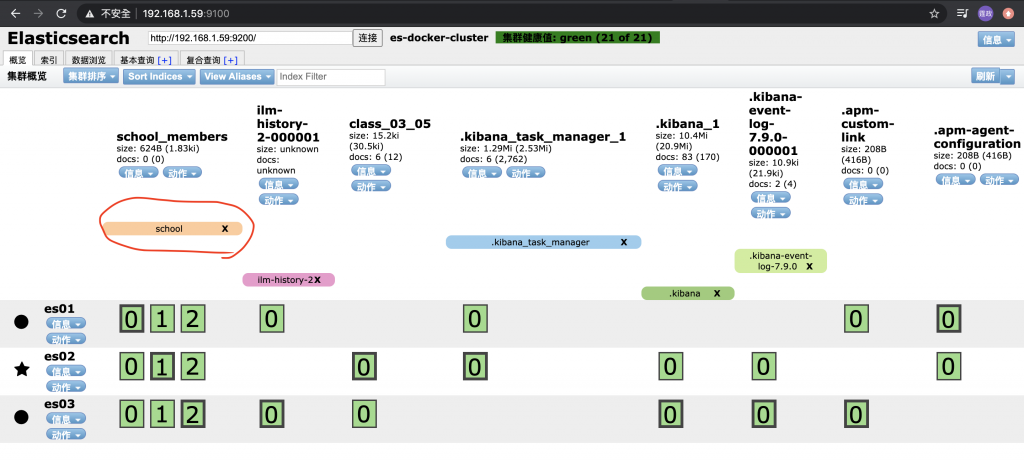The width and height of the screenshot is (1024, 460).
Task: Select school_members shard 2 on es02
Action: (x=192, y=367)
